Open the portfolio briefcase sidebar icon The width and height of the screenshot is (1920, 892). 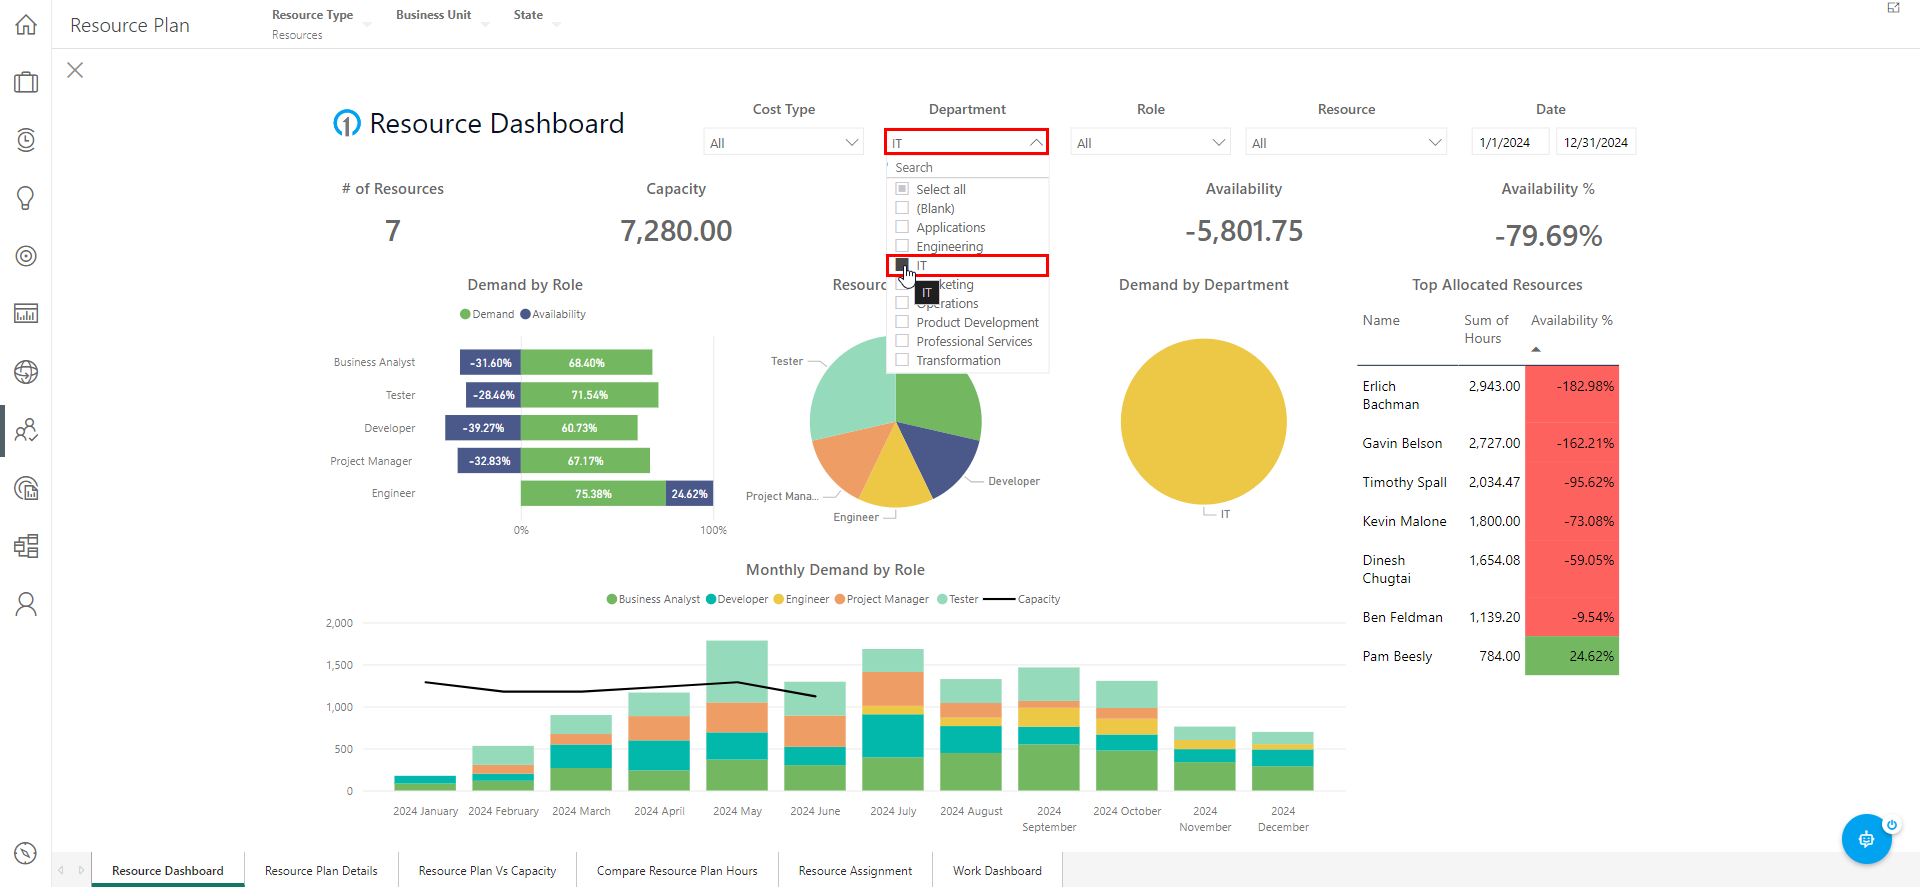(26, 82)
